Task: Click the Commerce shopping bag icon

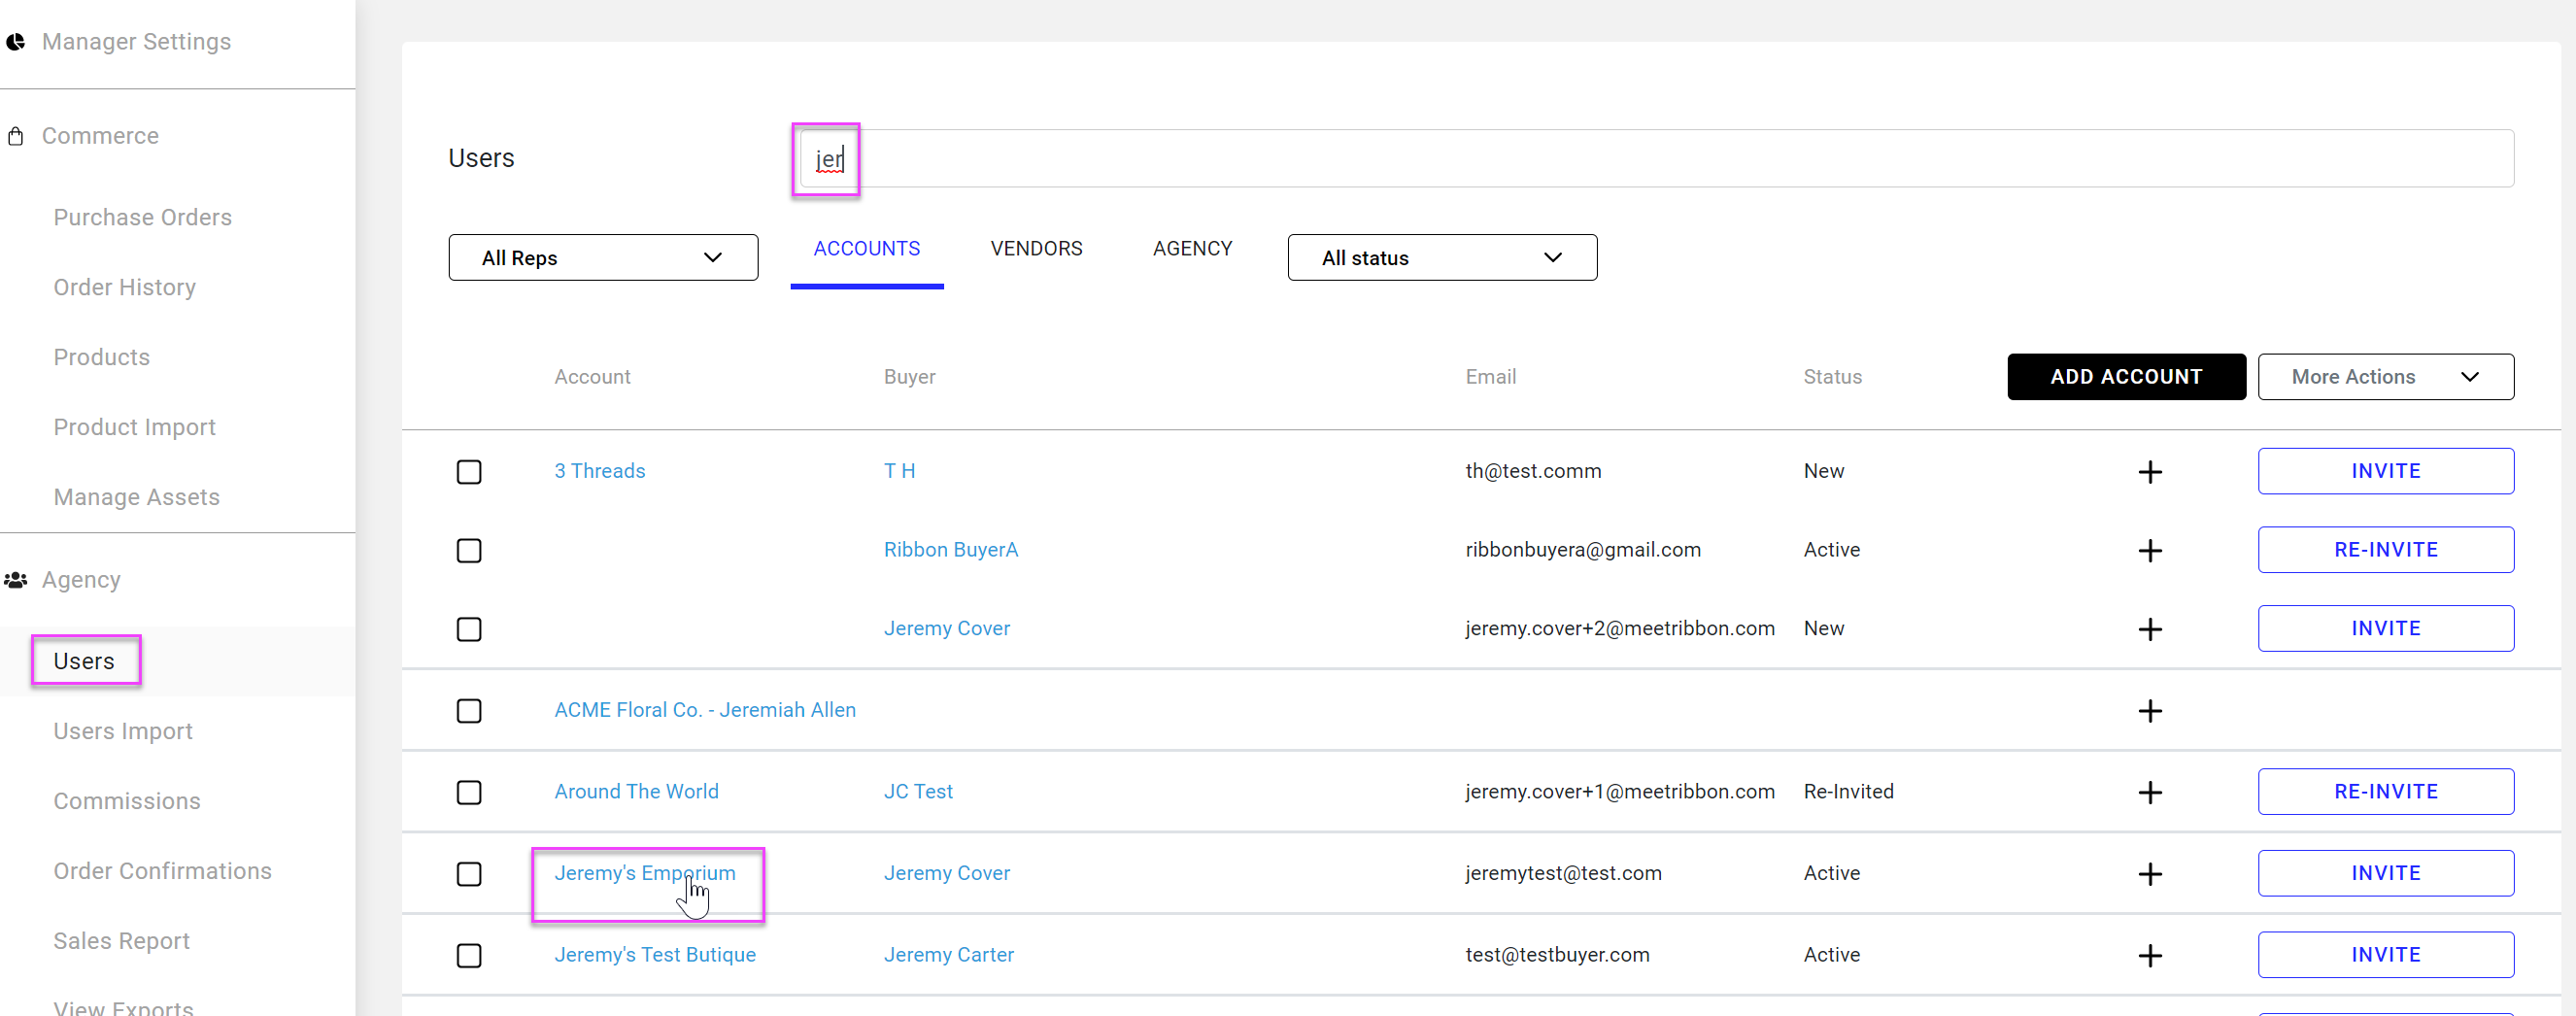Action: 16,136
